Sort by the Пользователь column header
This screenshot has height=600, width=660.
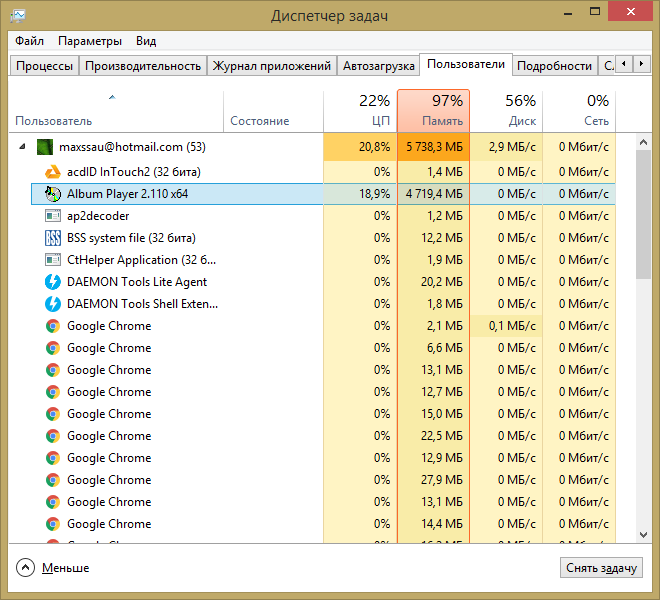116,111
